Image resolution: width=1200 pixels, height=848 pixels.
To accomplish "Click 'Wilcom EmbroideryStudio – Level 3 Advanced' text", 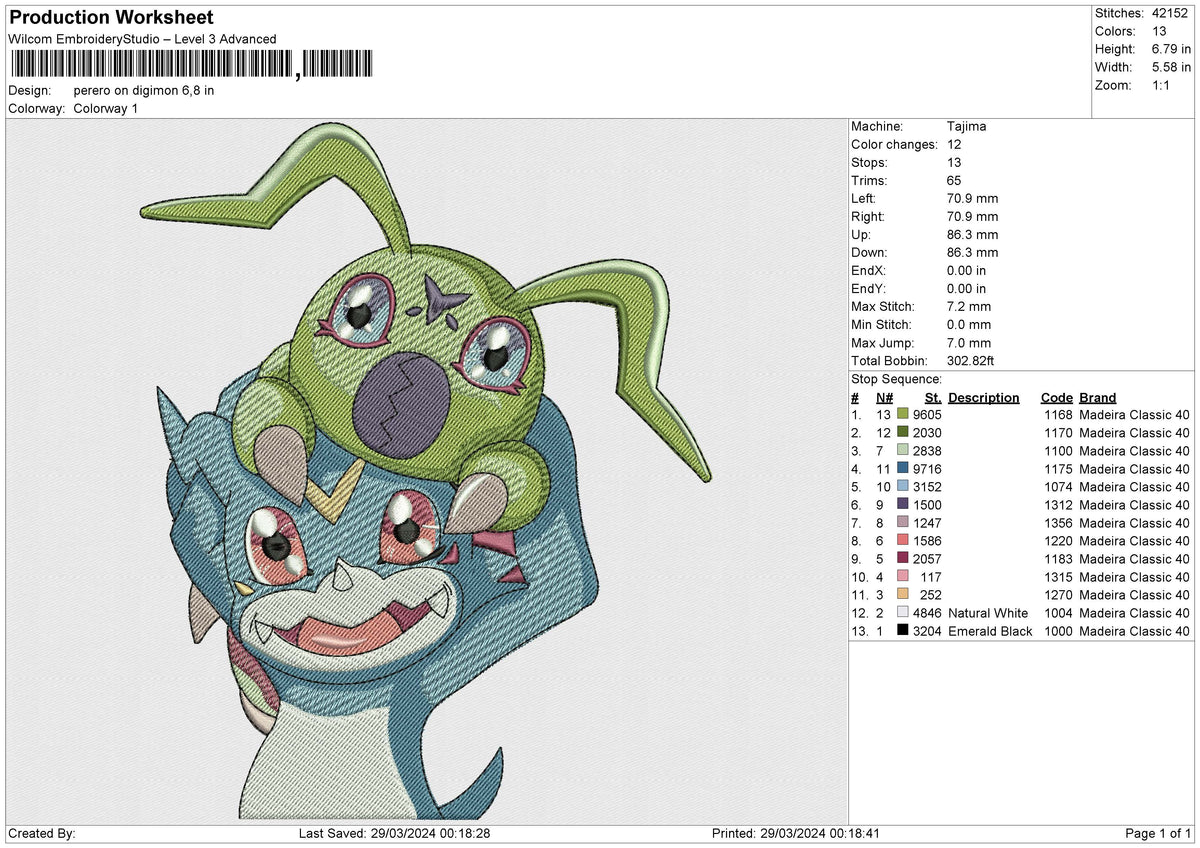I will 142,39.
